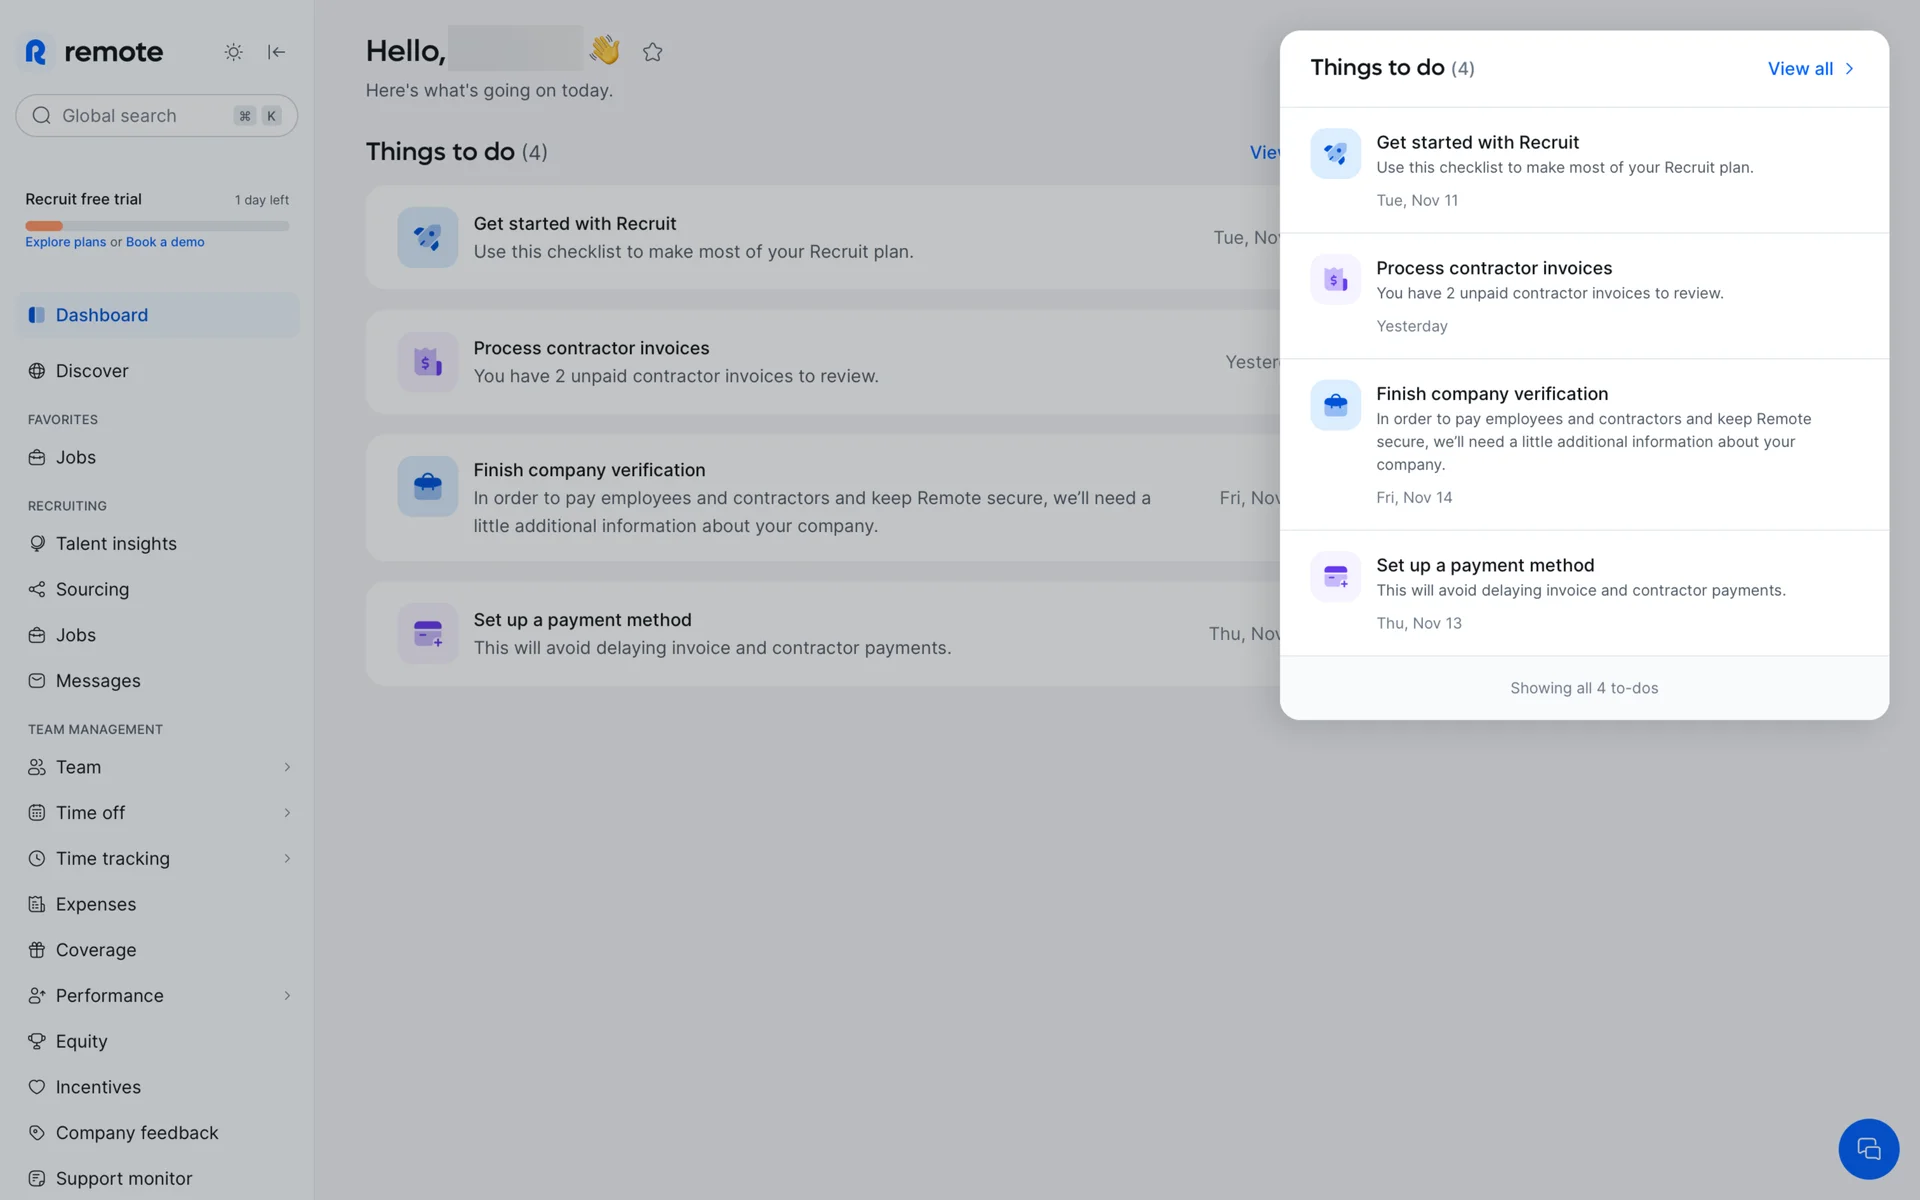The width and height of the screenshot is (1920, 1200).
Task: Collapse the sidebar with arrow icon
Action: tap(277, 52)
